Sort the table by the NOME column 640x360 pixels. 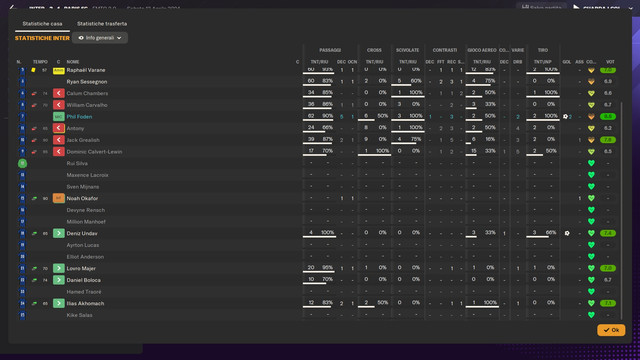coord(73,62)
